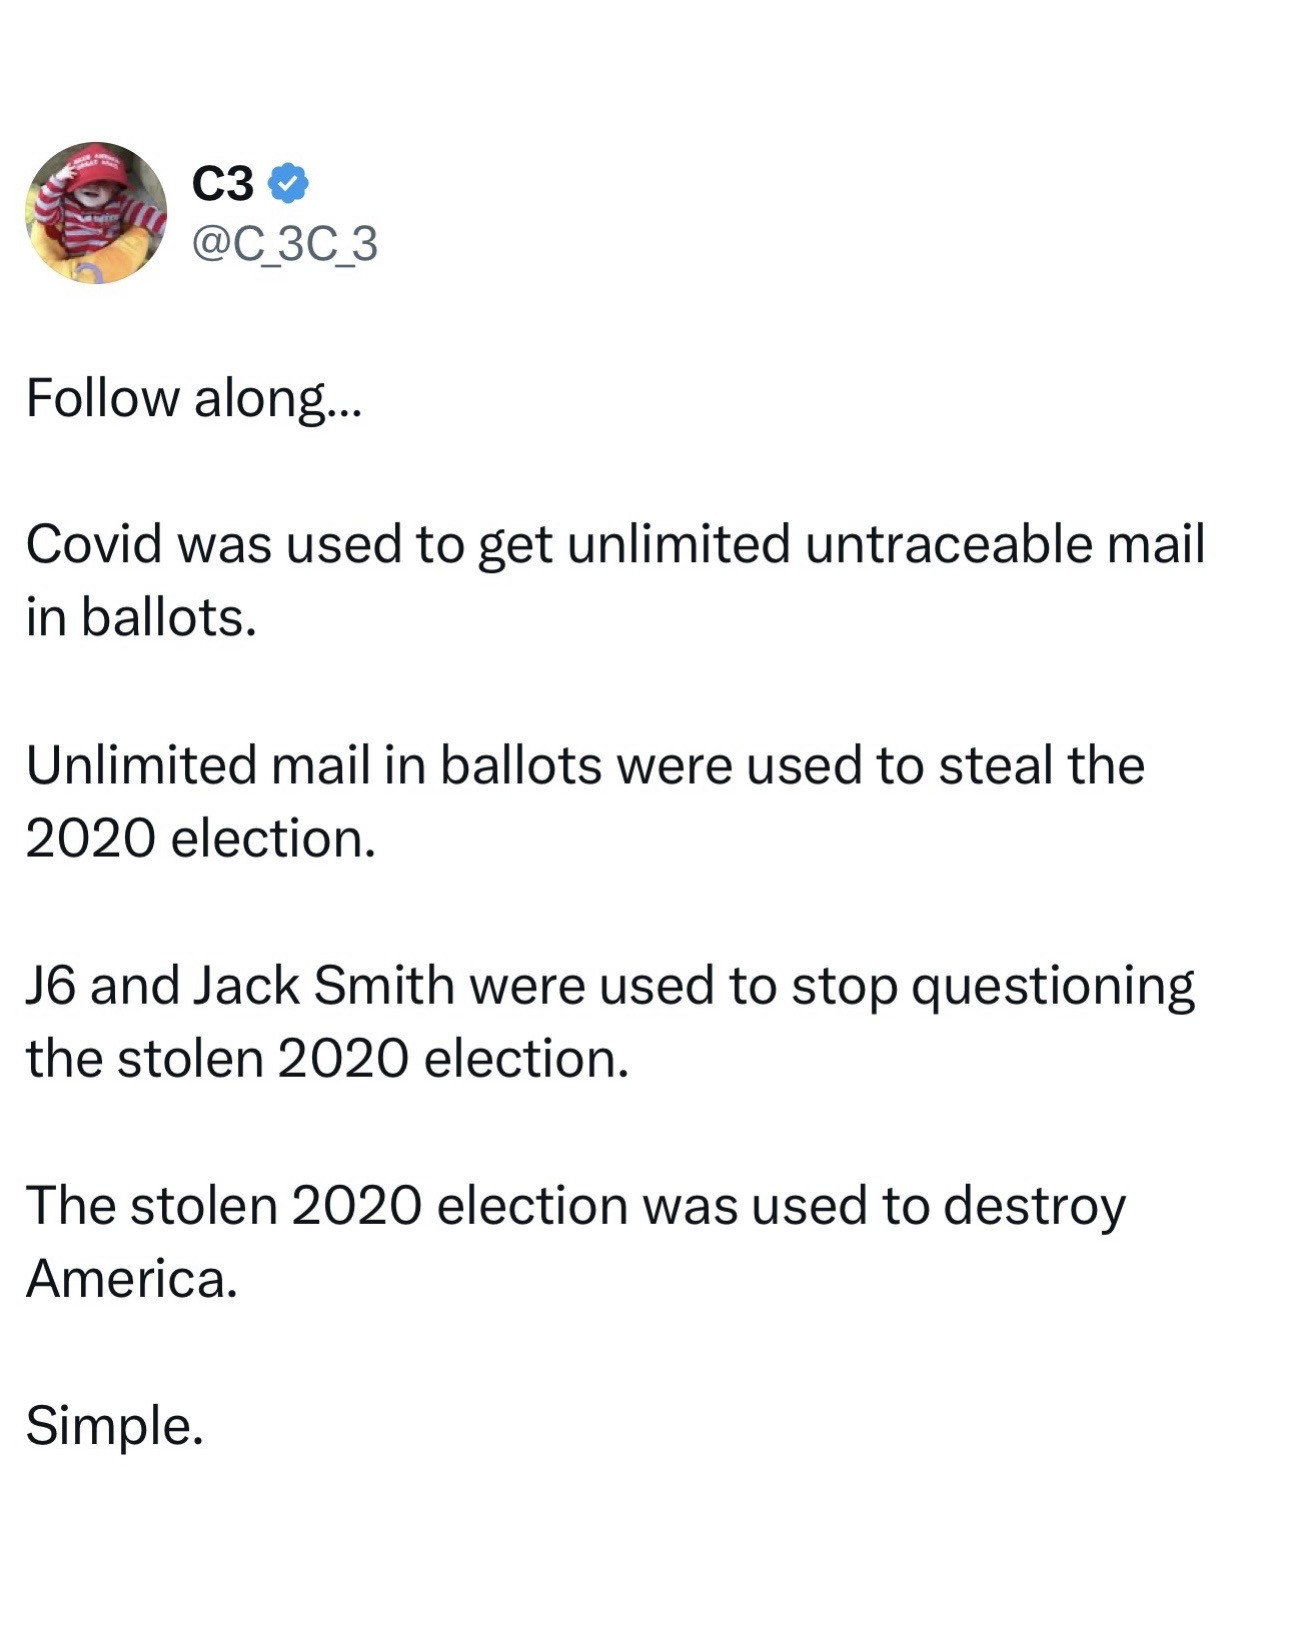Click the name "Jack Smith"
Screen dimensions: 1289x1634
click(x=322, y=986)
